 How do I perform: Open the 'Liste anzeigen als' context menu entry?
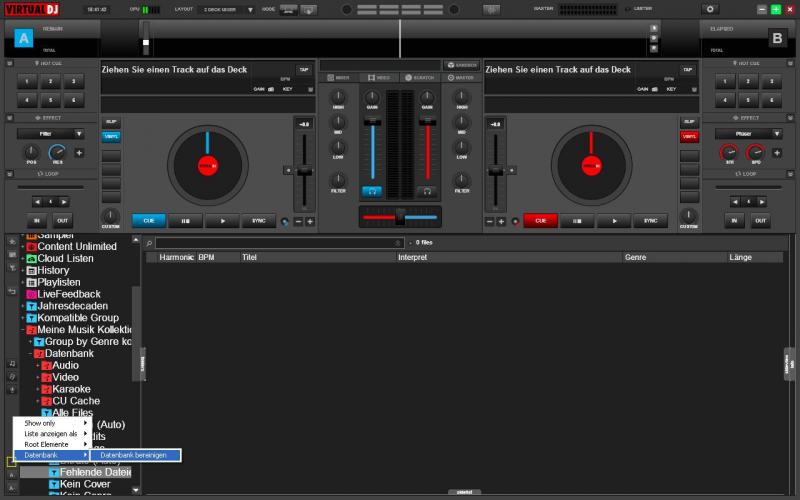tap(50, 434)
